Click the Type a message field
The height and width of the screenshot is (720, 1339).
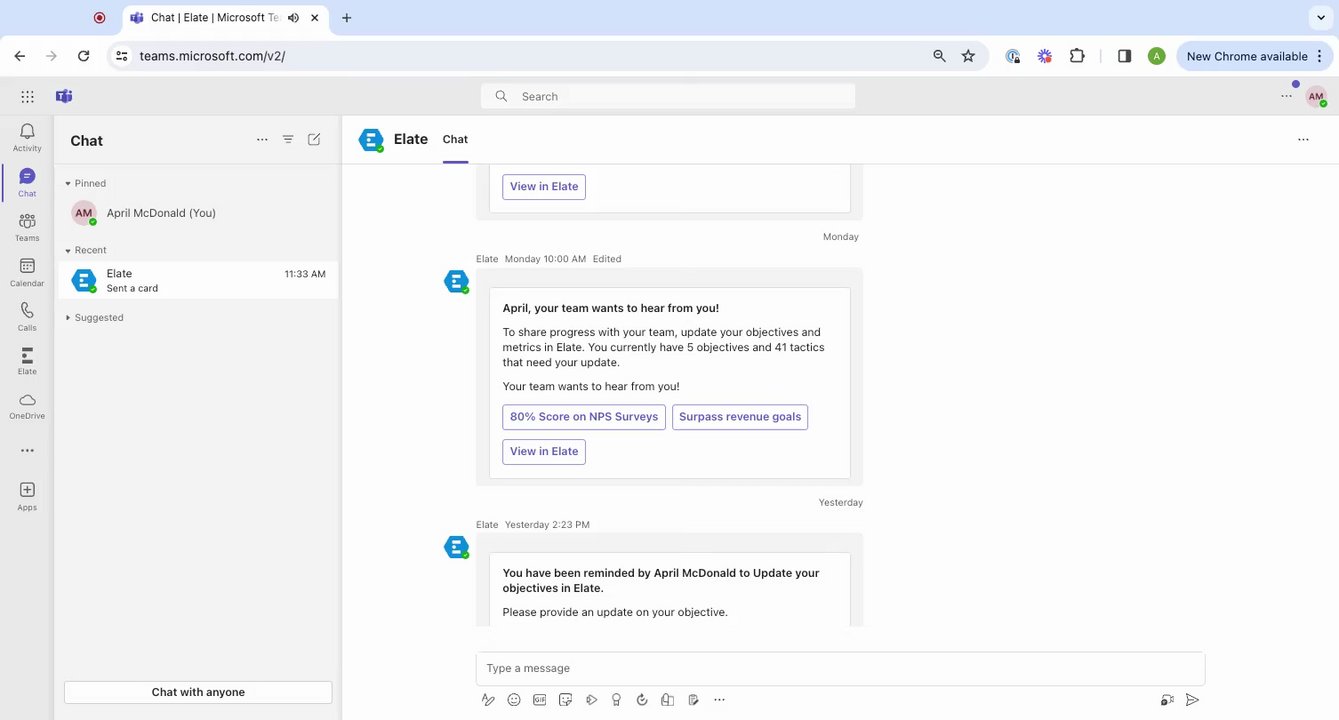pos(840,668)
